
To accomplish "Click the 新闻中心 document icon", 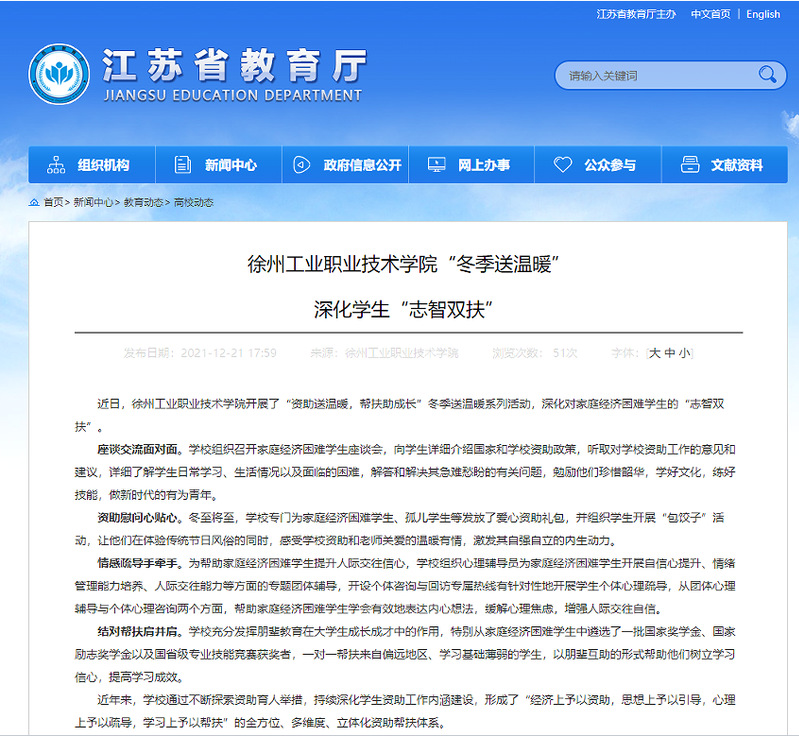I will [182, 165].
